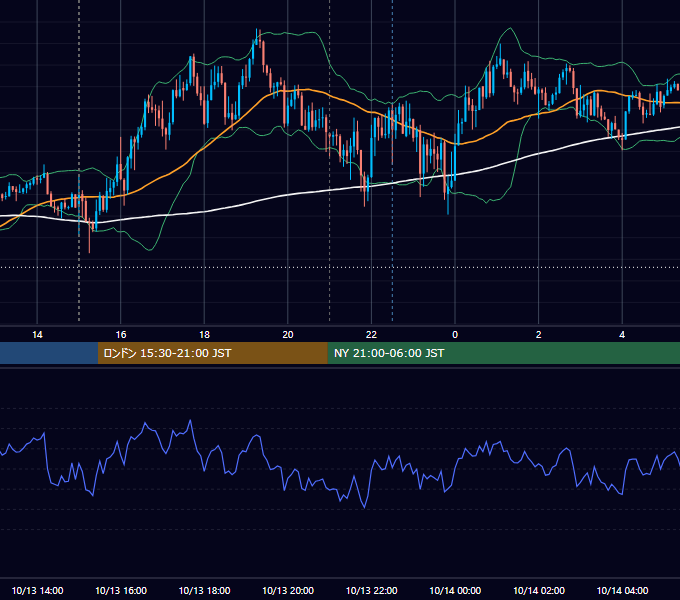Click the 4 hour label on axis

(622, 335)
